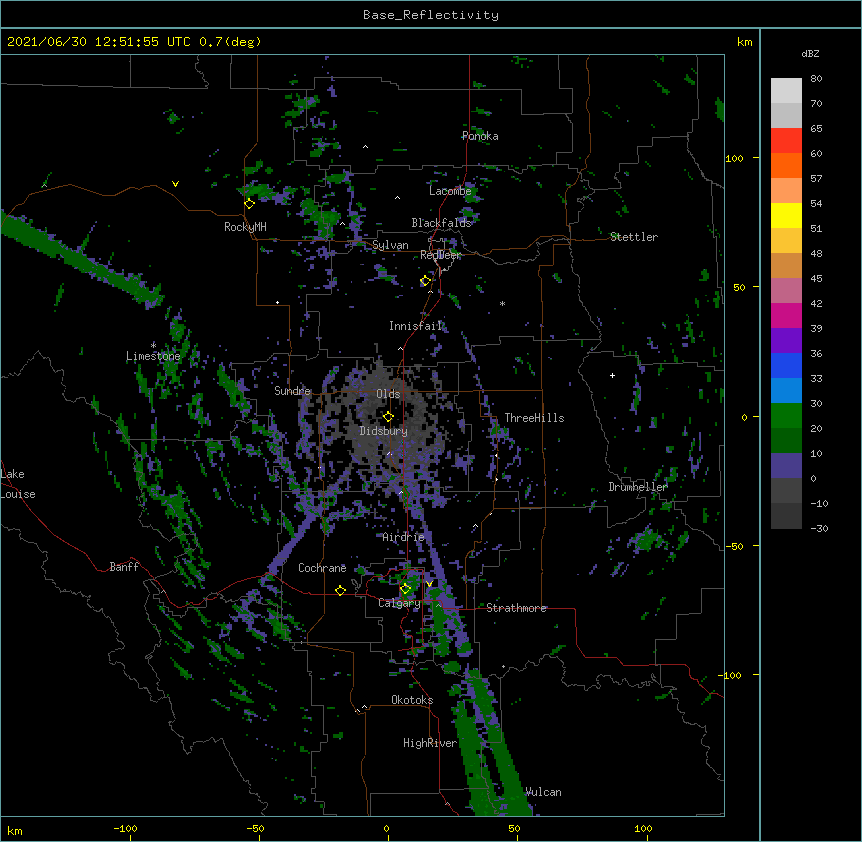Viewport: 862px width, 842px height.
Task: Click the white asterisk east of Innisfail
Action: click(502, 303)
